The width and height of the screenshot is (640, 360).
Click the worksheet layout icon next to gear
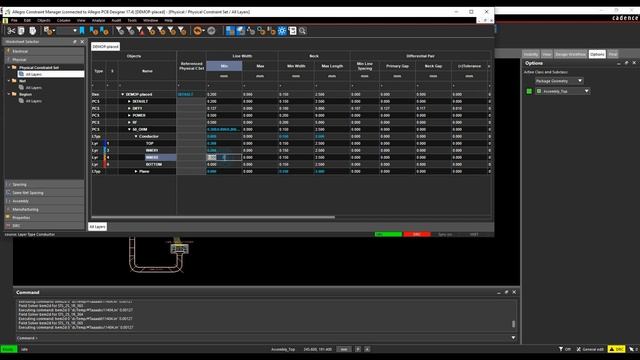pyautogui.click(x=292, y=31)
